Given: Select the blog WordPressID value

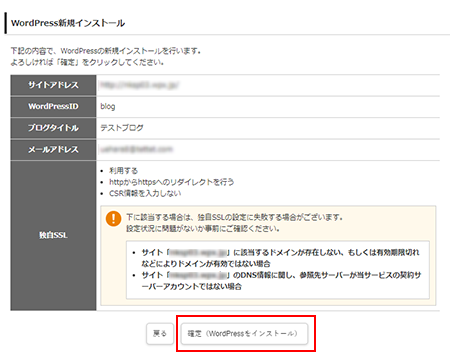Looking at the screenshot, I should (x=108, y=107).
